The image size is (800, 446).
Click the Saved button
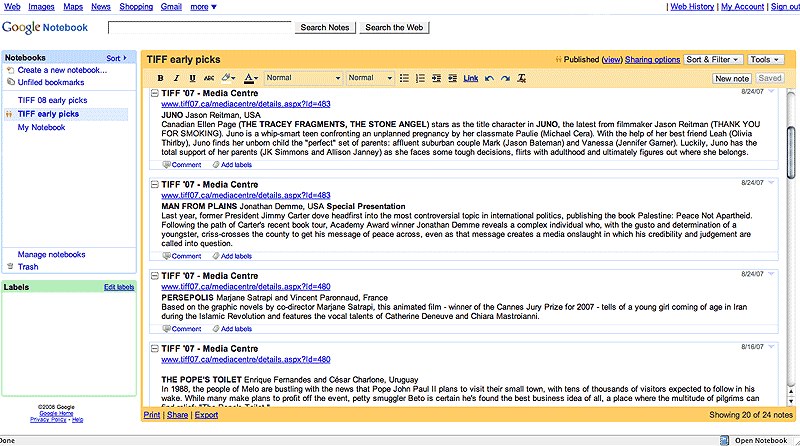(x=769, y=78)
